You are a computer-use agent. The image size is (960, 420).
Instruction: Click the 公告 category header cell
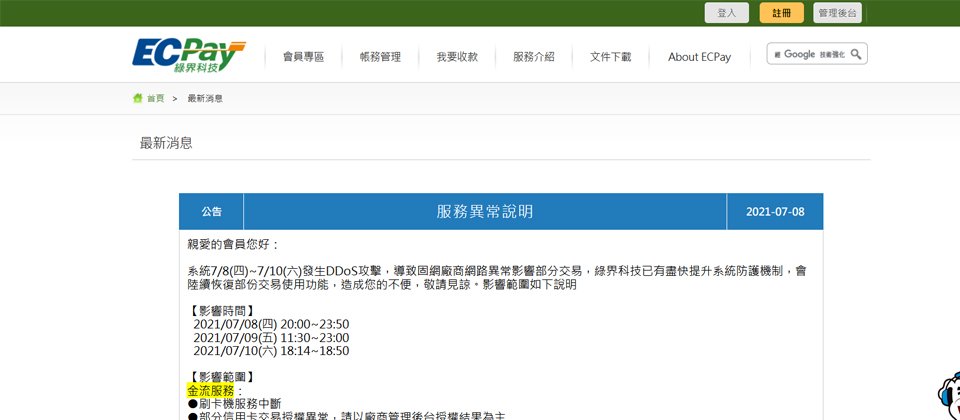coord(211,212)
